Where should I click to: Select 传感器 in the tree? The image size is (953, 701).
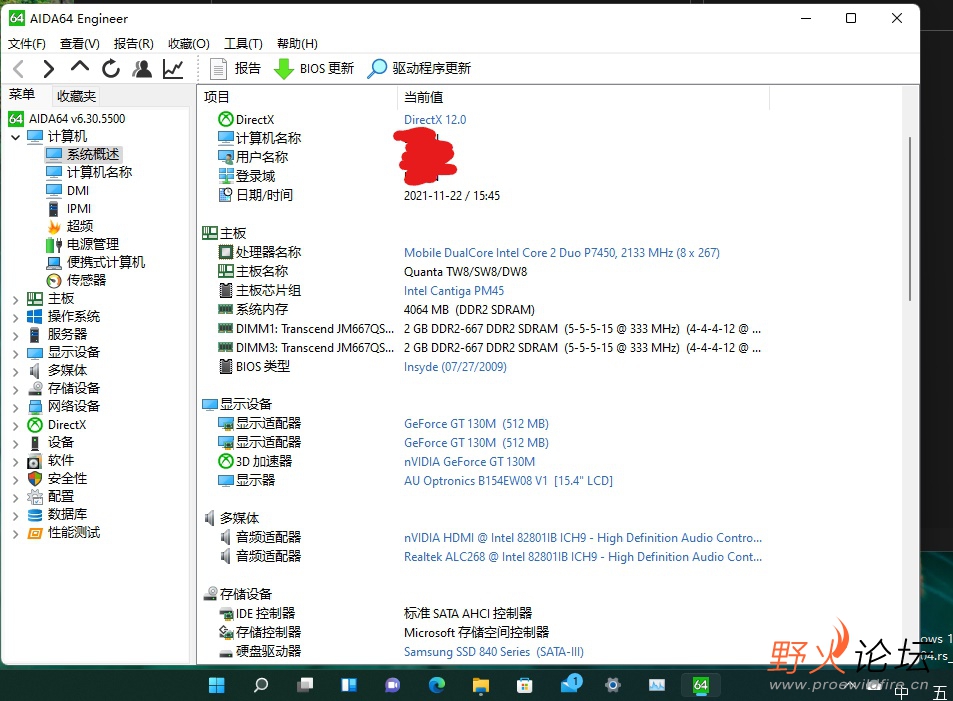pos(76,280)
